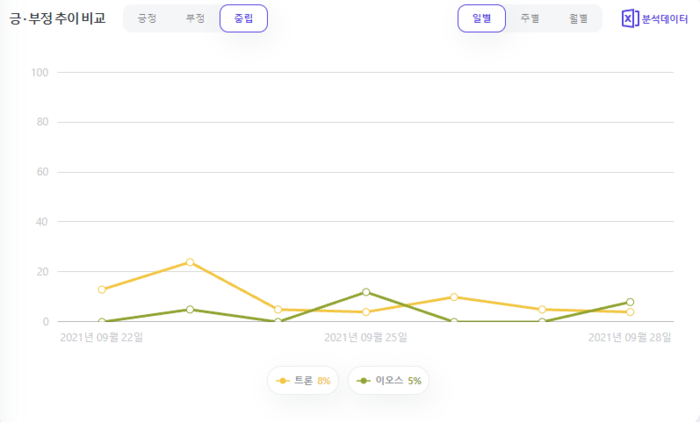Click the 2021년 09월 25일 axis label
Viewport: 700px width, 422px height.
[x=366, y=337]
